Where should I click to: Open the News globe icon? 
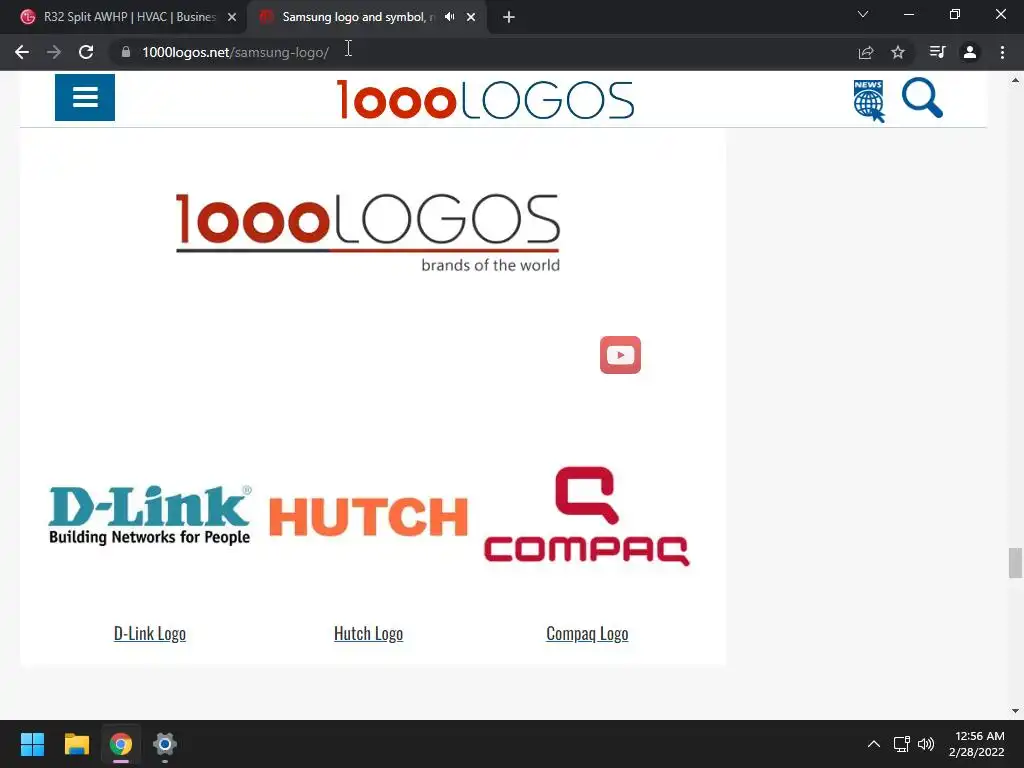click(x=869, y=101)
